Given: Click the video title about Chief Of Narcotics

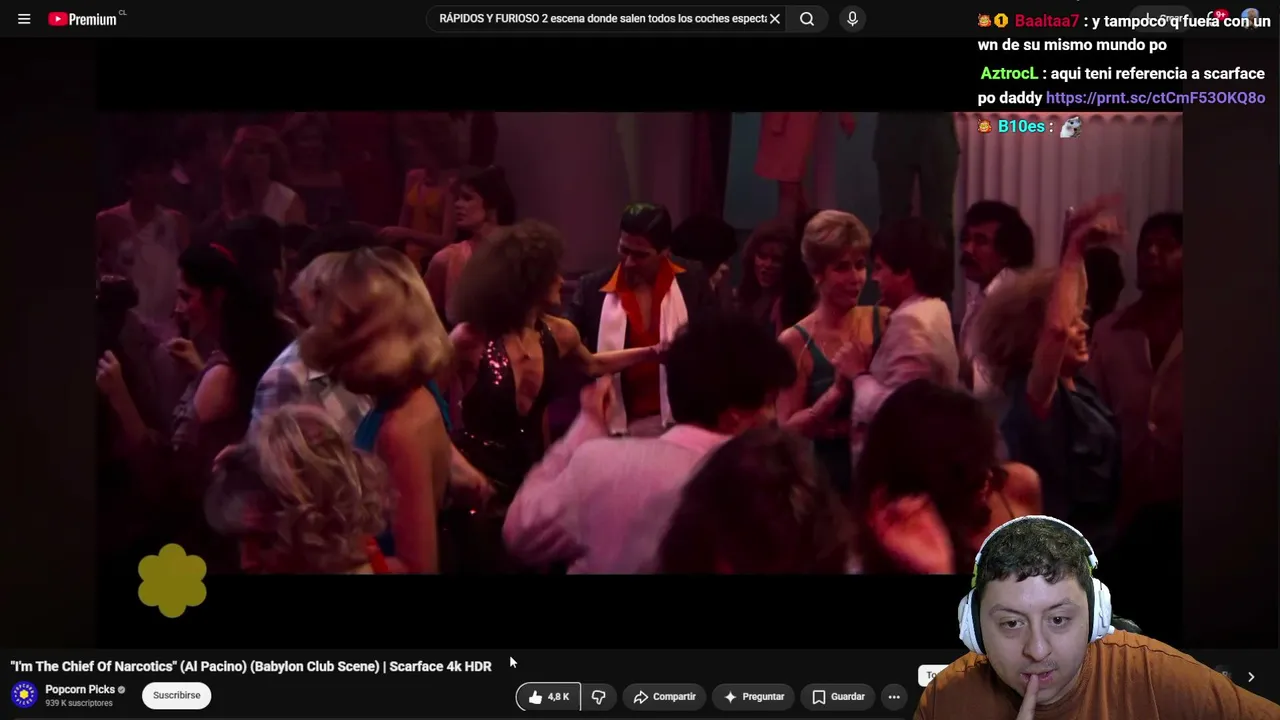Looking at the screenshot, I should coord(251,666).
